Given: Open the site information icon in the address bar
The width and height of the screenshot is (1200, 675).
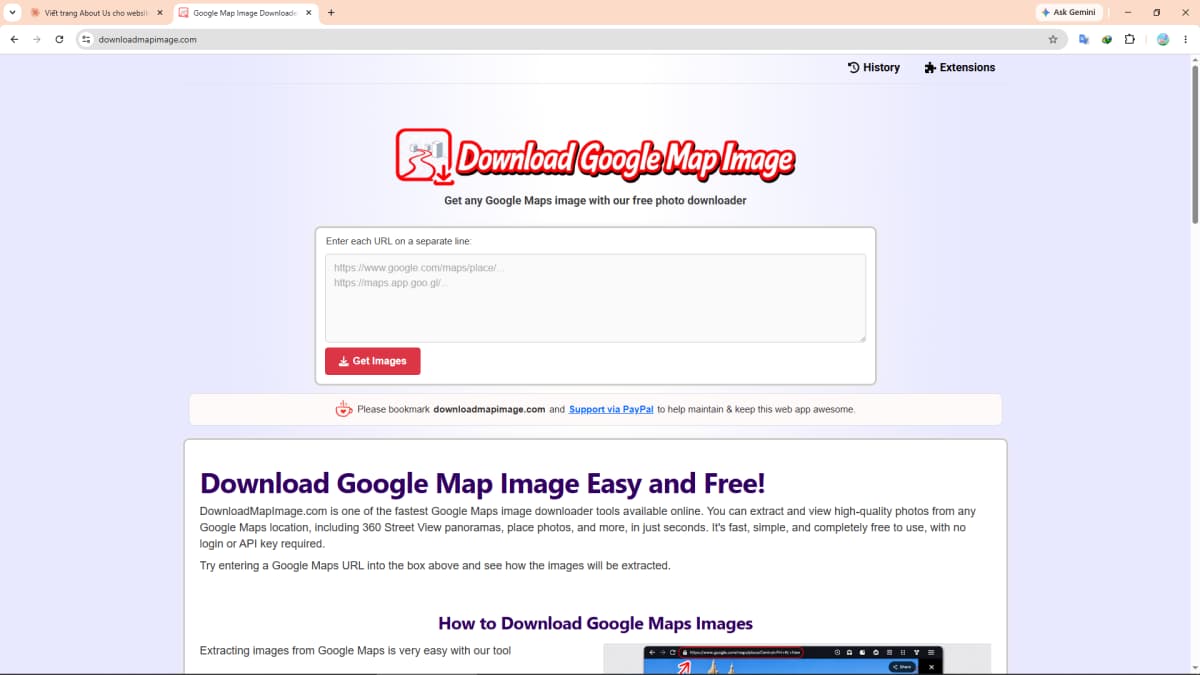Looking at the screenshot, I should click(86, 39).
